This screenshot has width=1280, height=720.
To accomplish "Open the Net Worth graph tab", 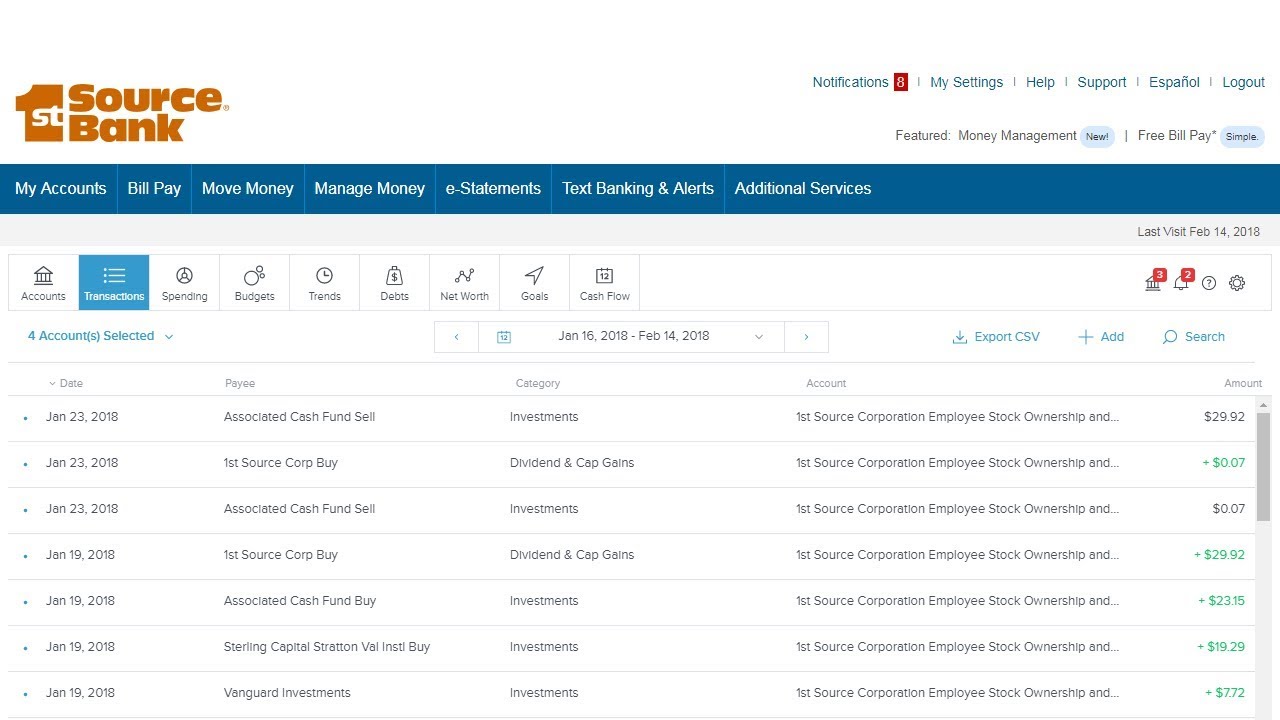I will click(464, 283).
